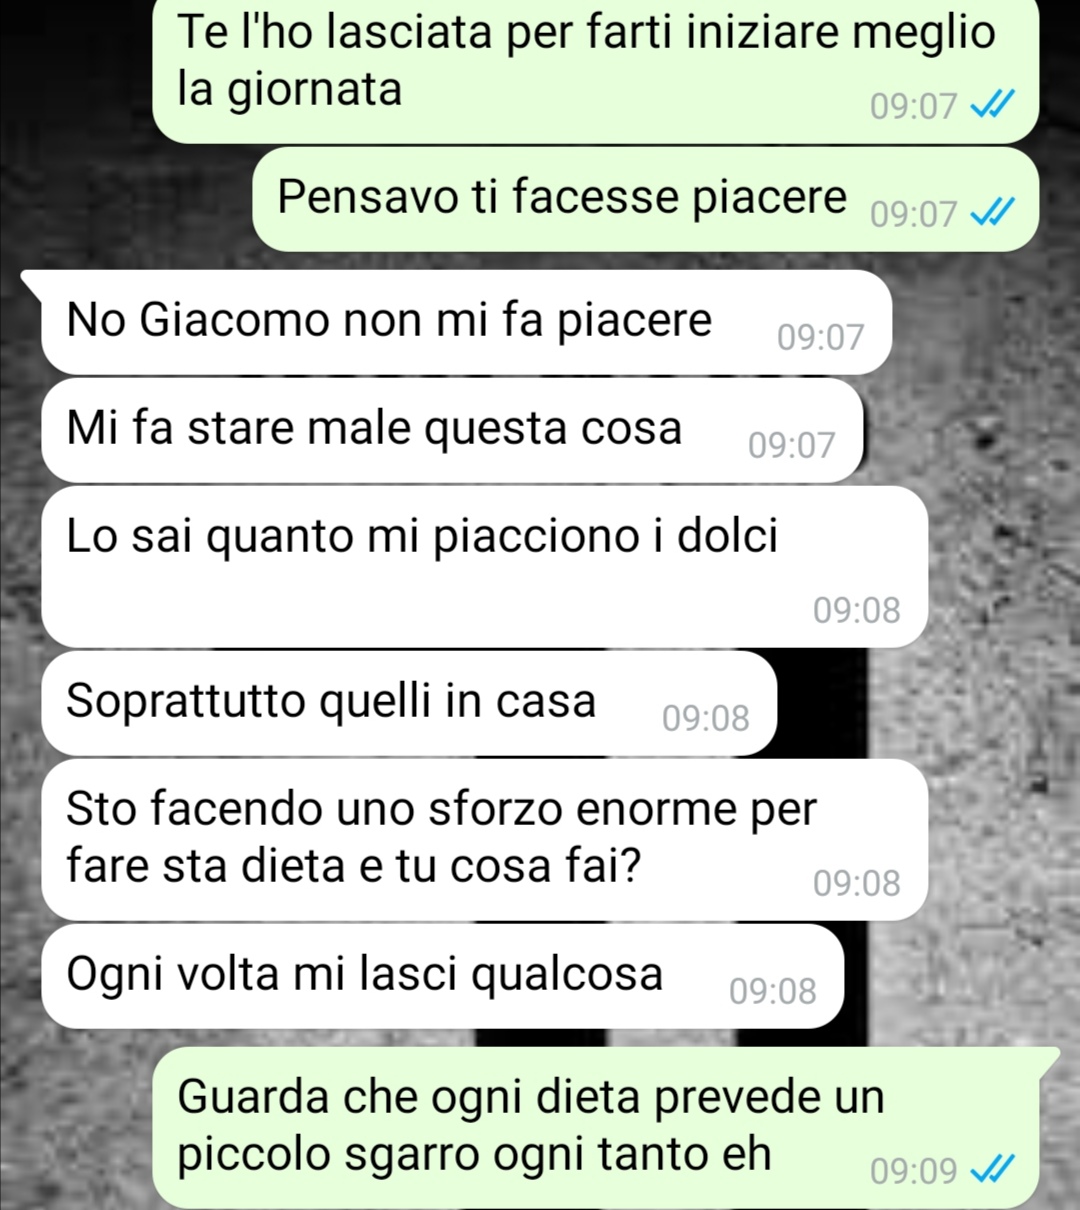Tap the 09:08 time on "e tu cosa fai?" message
The width and height of the screenshot is (1080, 1210).
(857, 883)
